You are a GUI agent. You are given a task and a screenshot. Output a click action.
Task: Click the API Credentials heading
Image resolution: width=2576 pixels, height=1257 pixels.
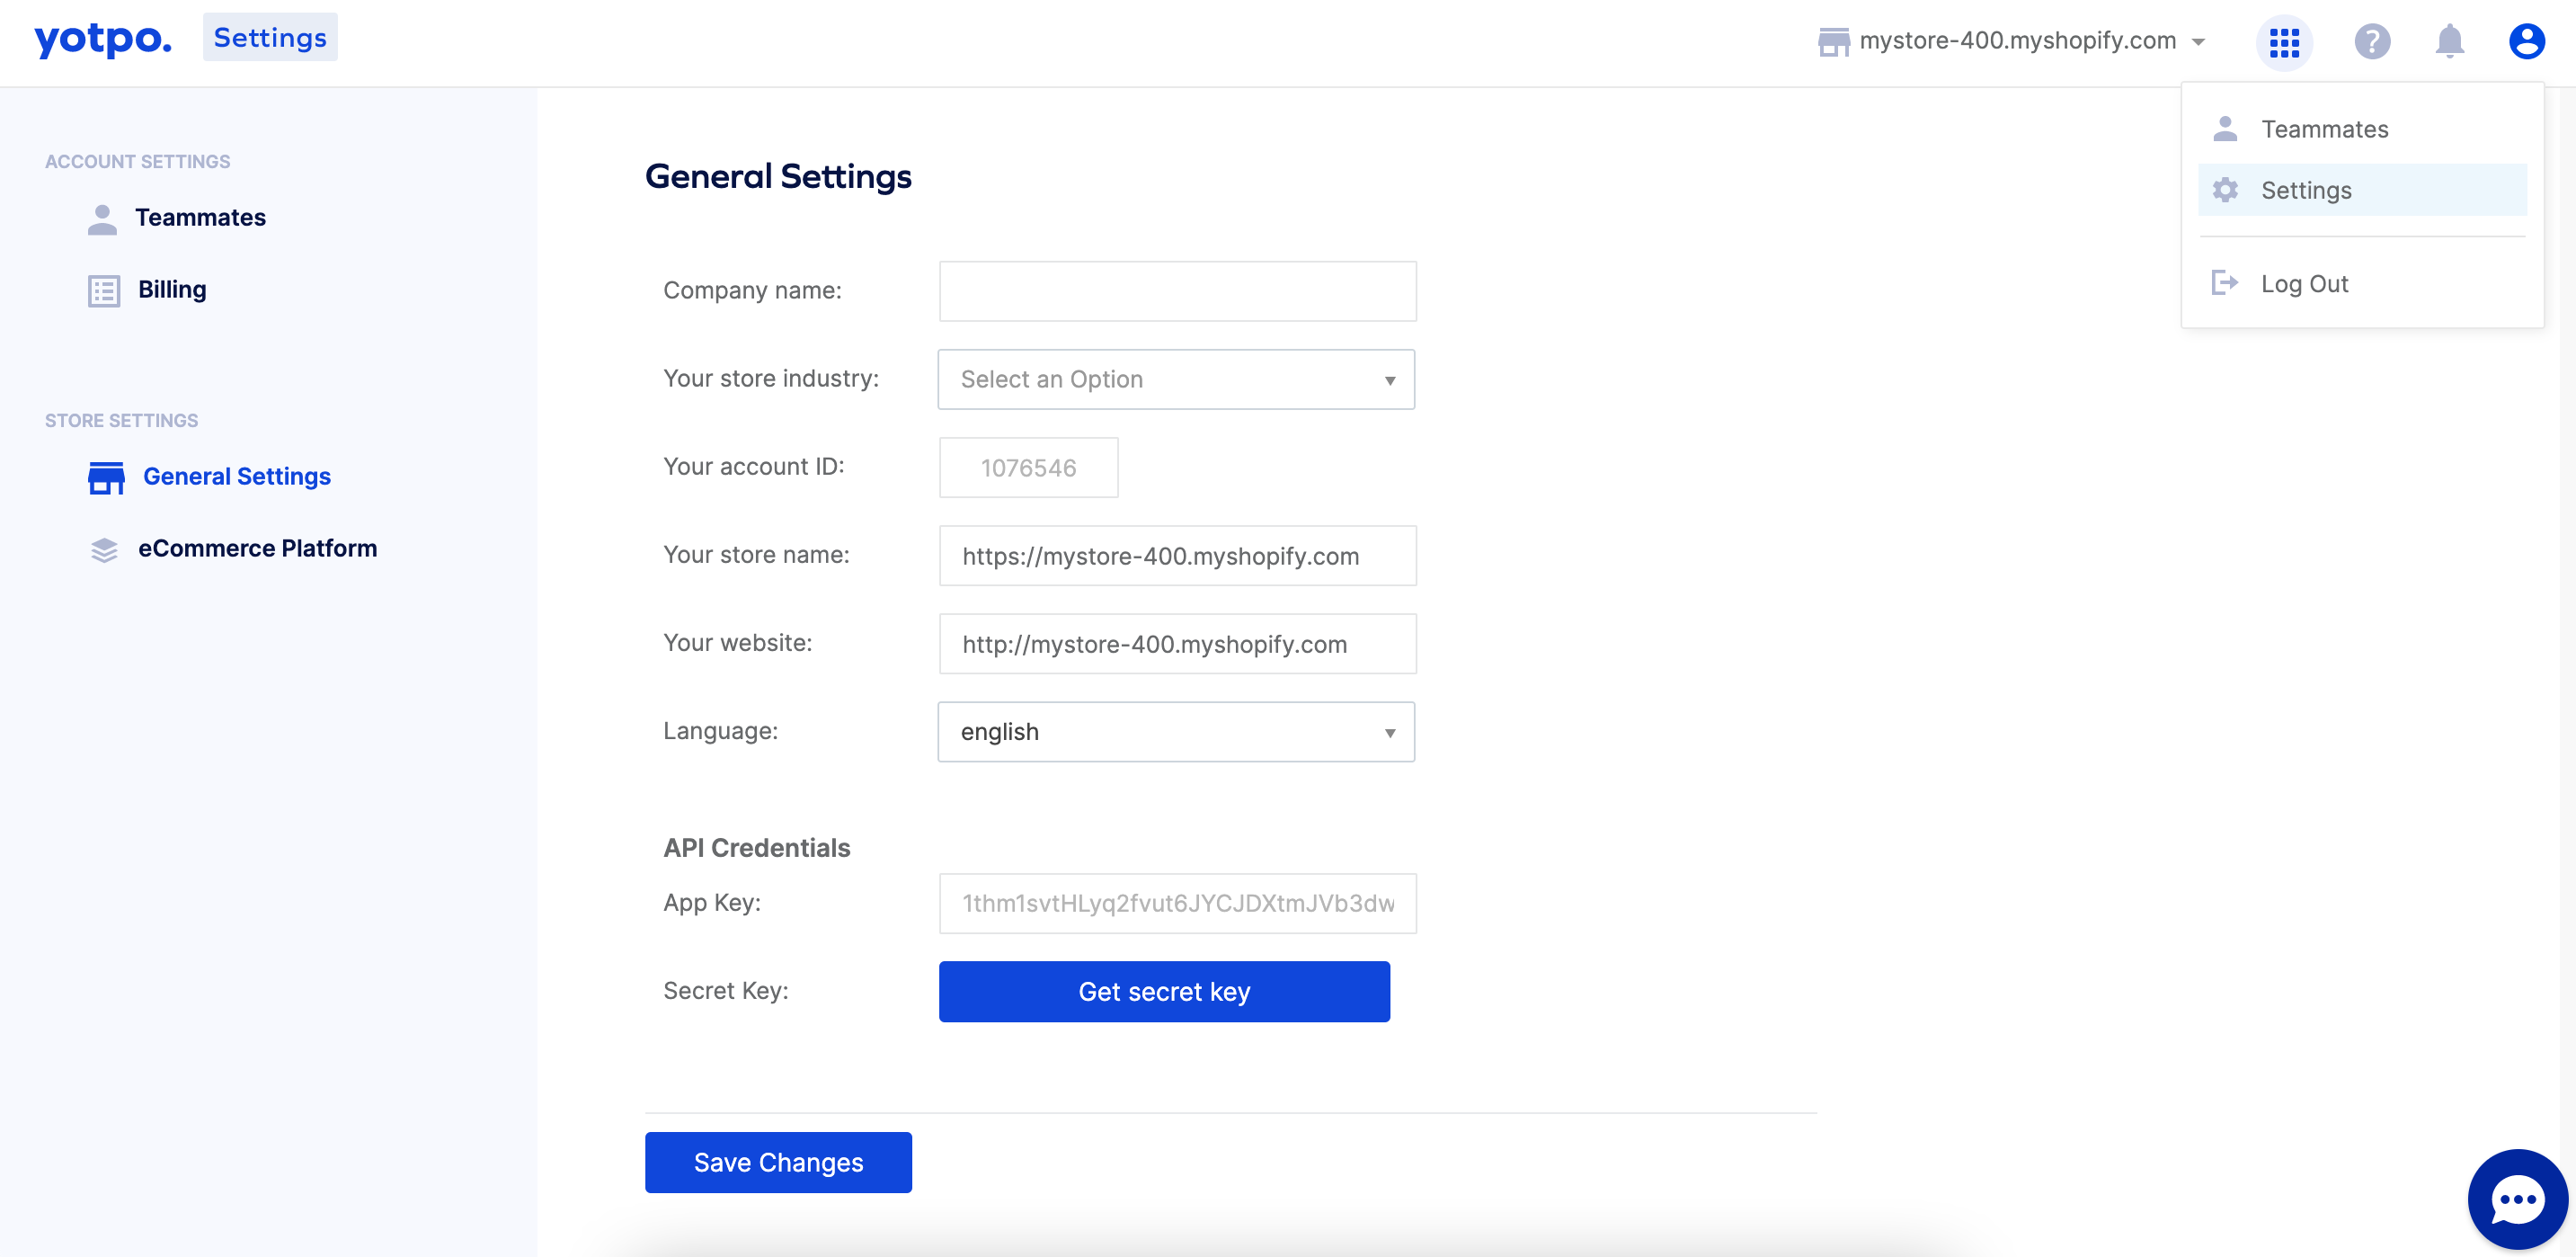pos(757,848)
